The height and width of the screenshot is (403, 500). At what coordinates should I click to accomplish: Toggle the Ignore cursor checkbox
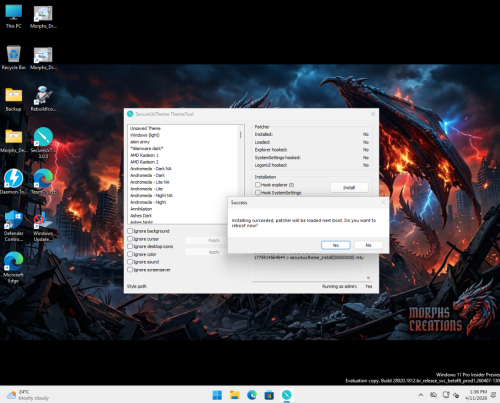[130, 239]
